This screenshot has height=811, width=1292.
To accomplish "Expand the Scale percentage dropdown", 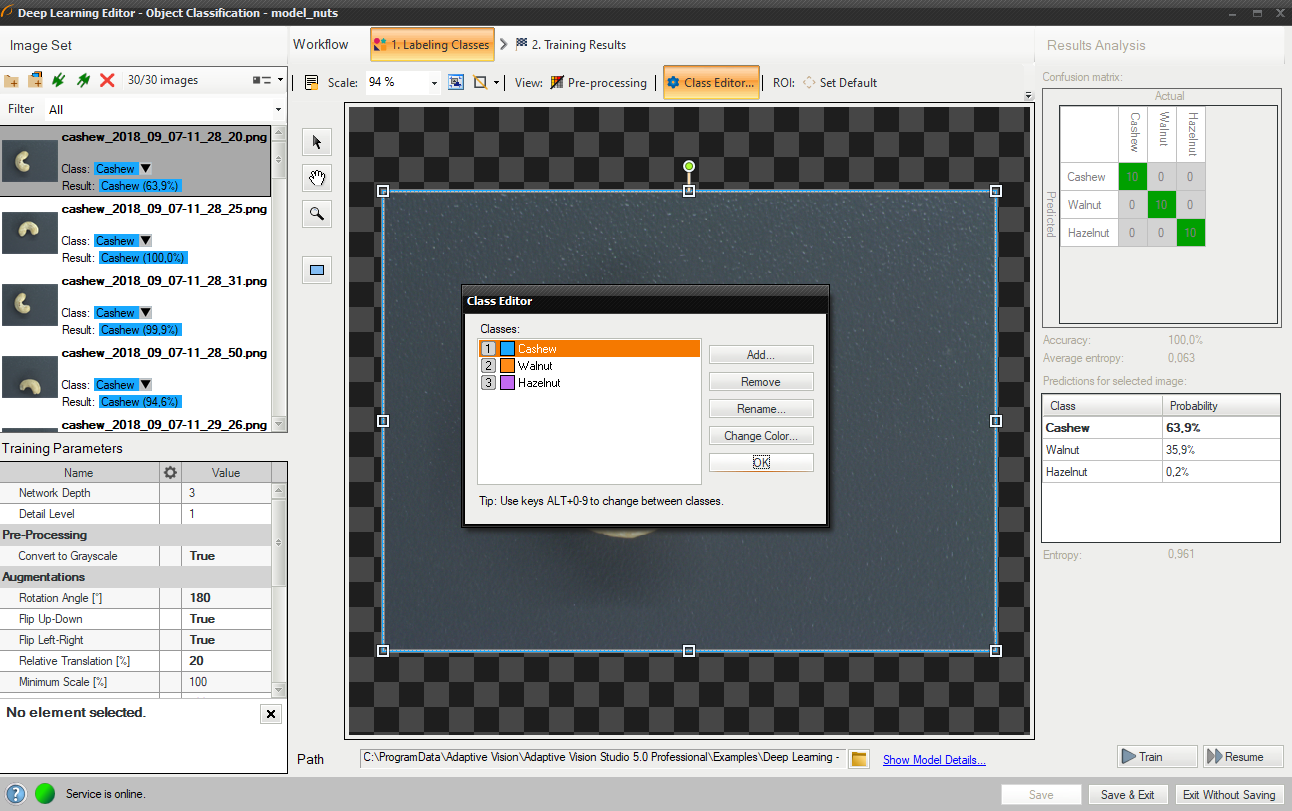I will pyautogui.click(x=434, y=83).
